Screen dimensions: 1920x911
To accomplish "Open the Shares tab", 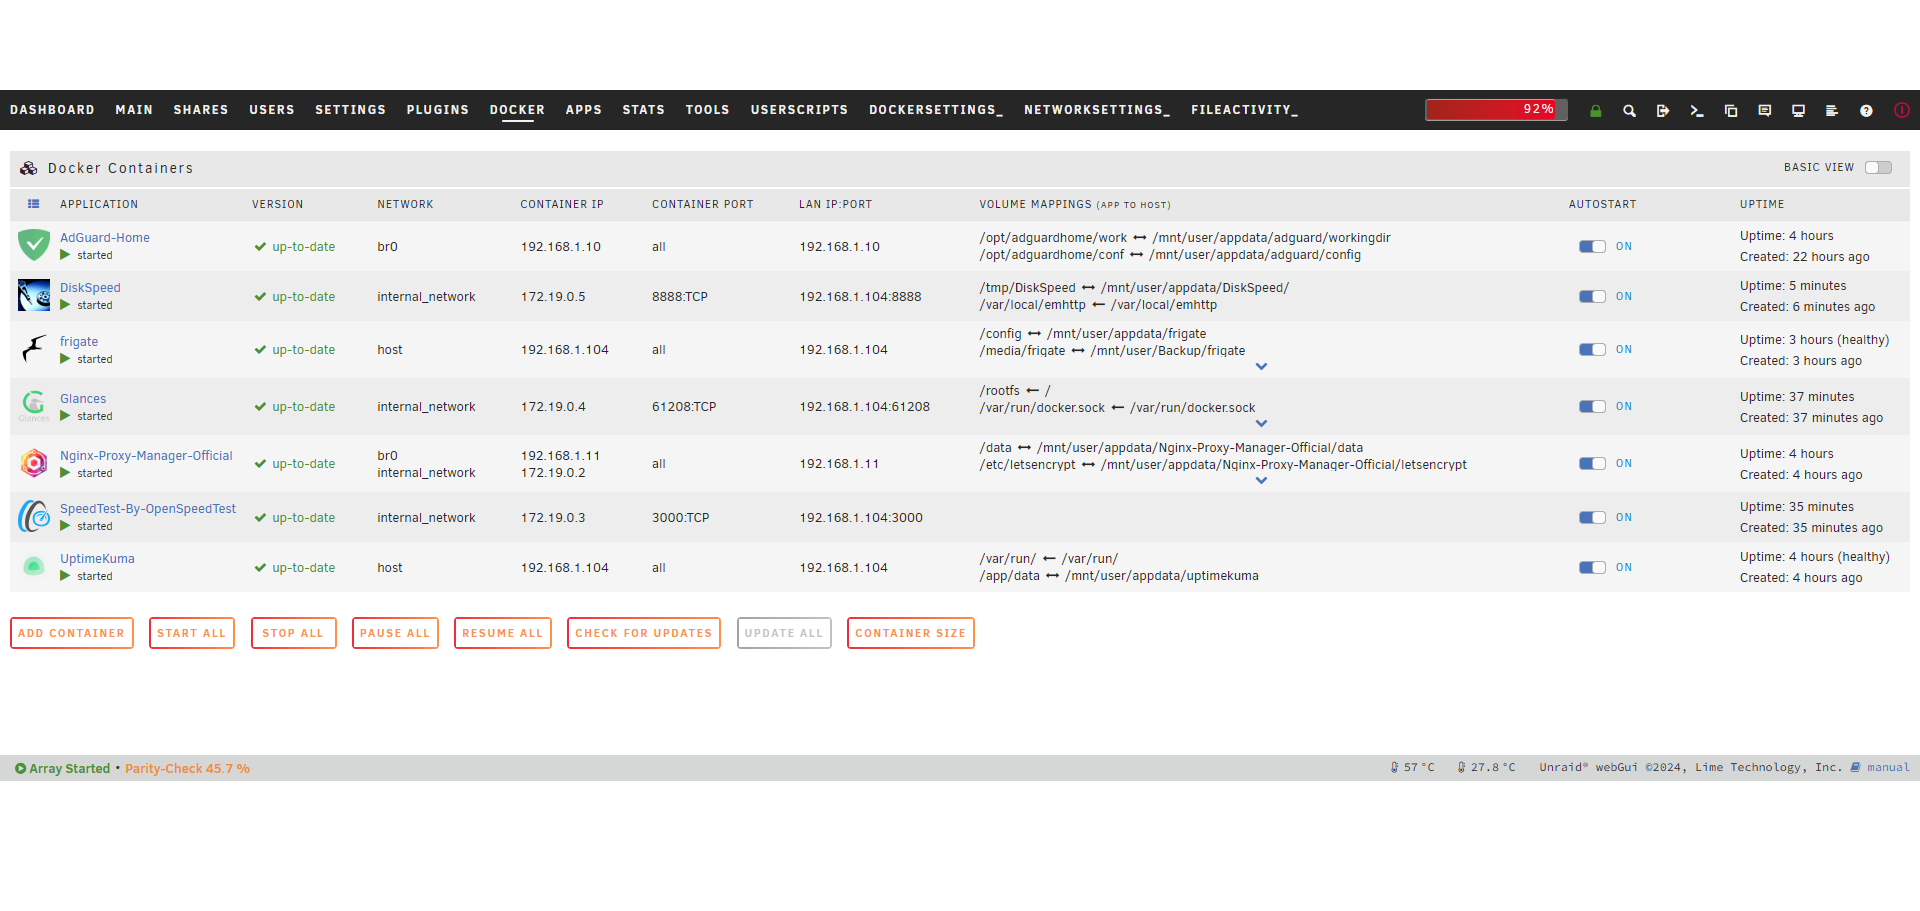I will tap(201, 110).
